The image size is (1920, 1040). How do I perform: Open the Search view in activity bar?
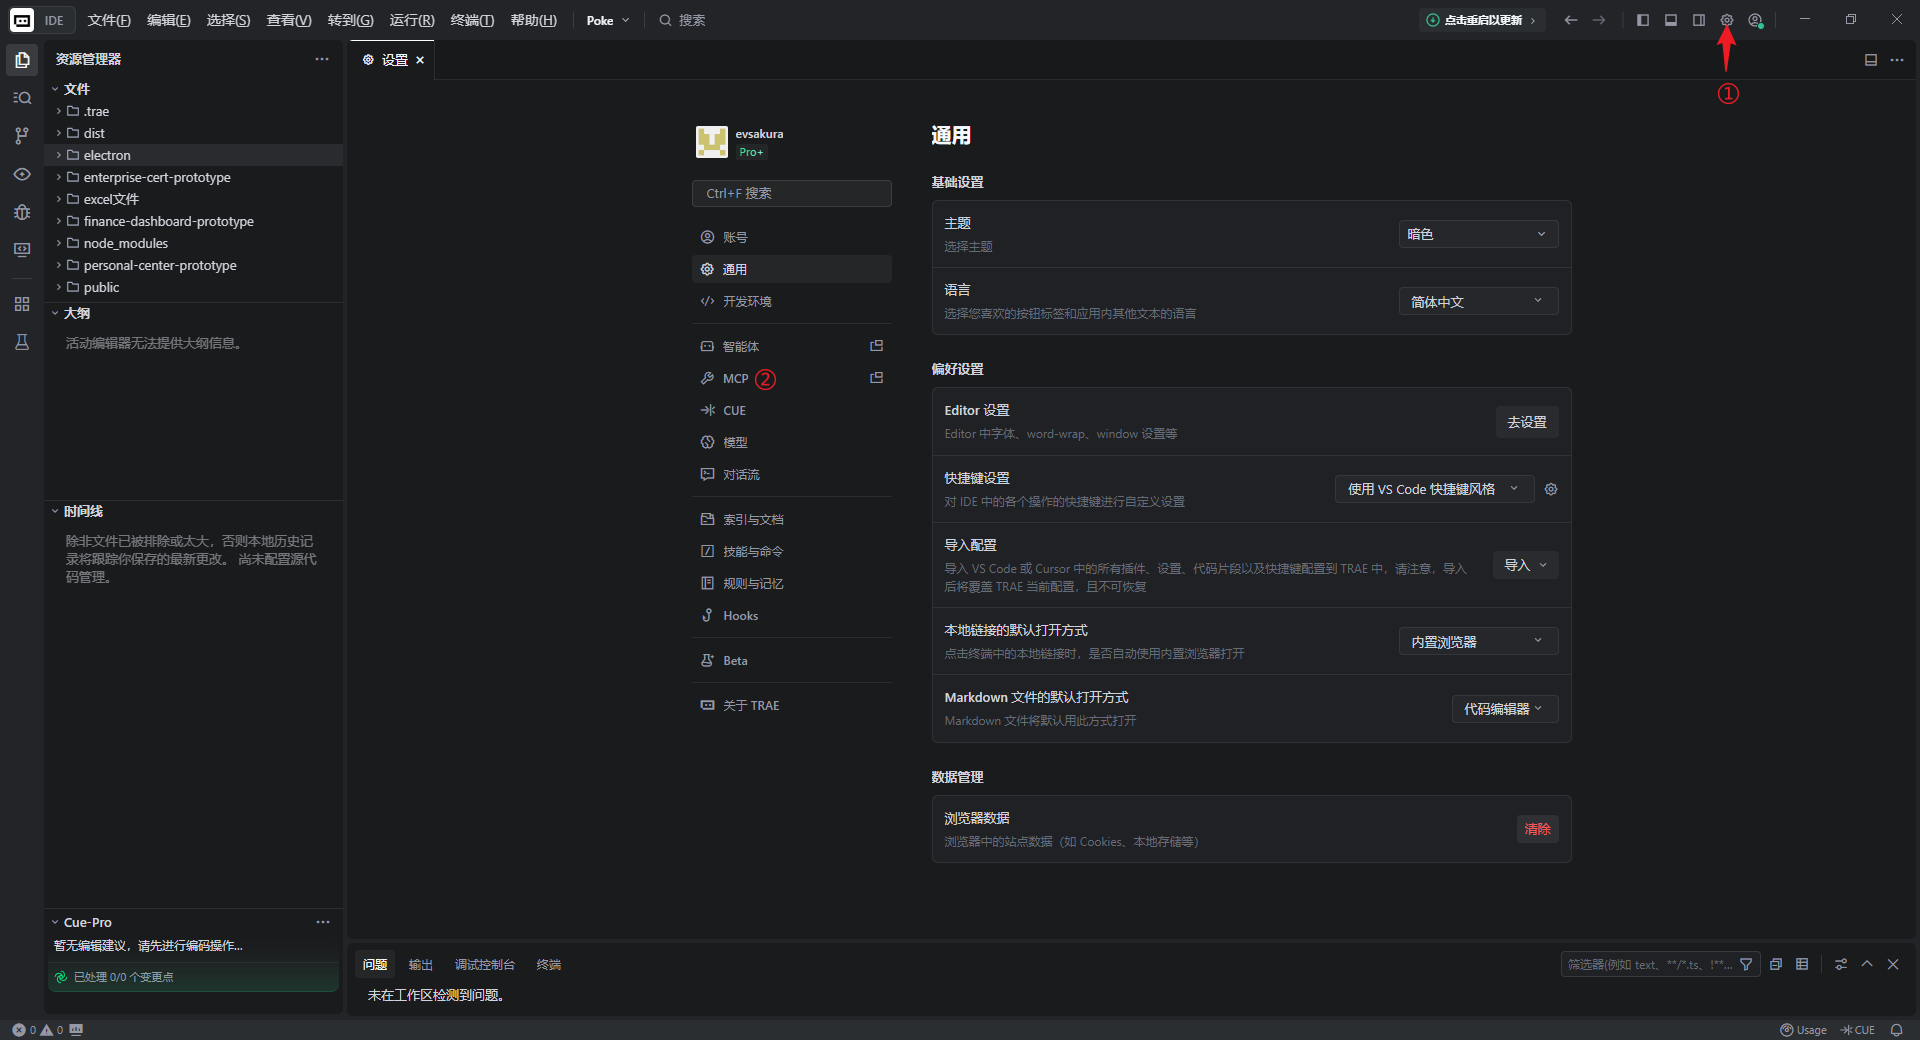(22, 98)
